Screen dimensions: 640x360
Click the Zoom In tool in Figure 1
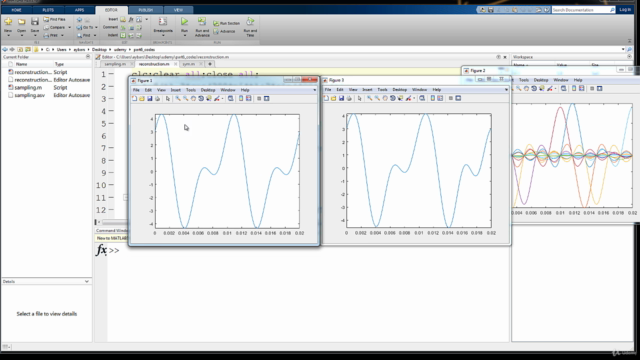[178, 98]
